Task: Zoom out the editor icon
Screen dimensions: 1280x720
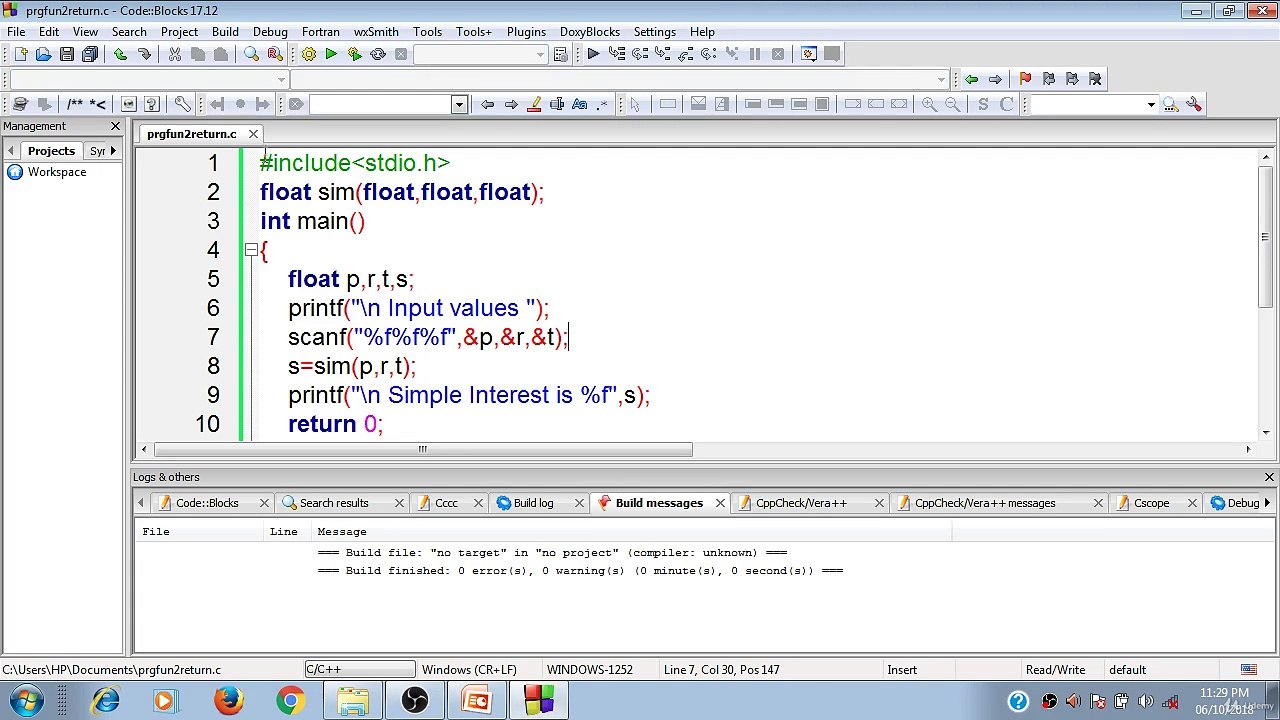Action: coord(952,104)
